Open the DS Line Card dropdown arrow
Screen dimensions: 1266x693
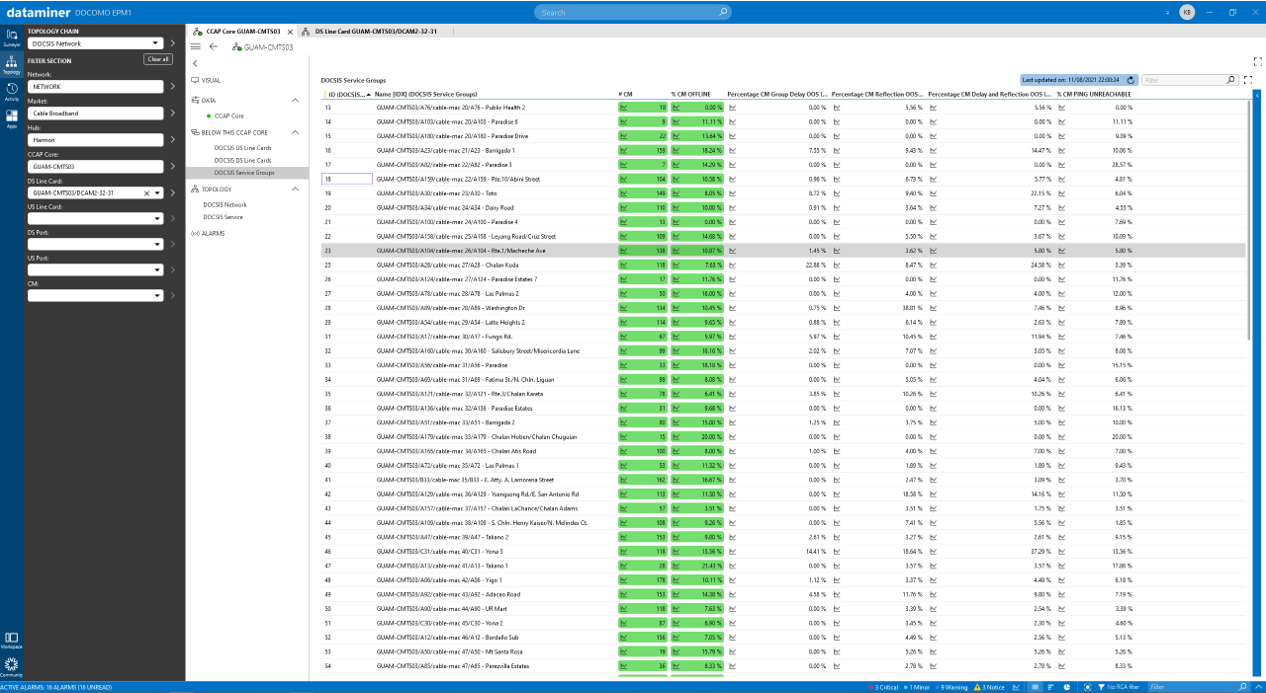(158, 193)
